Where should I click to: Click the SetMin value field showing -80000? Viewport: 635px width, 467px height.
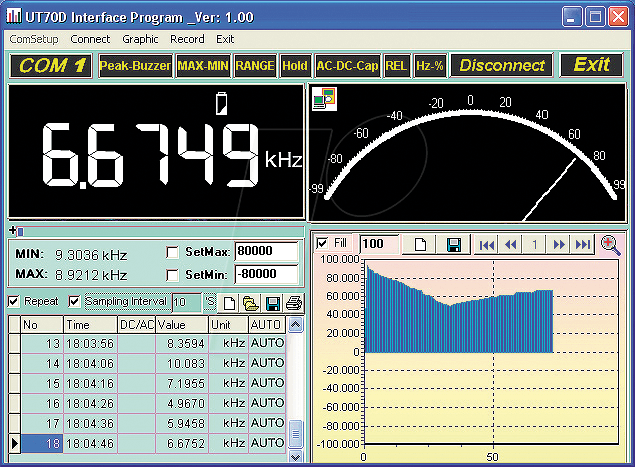point(266,274)
